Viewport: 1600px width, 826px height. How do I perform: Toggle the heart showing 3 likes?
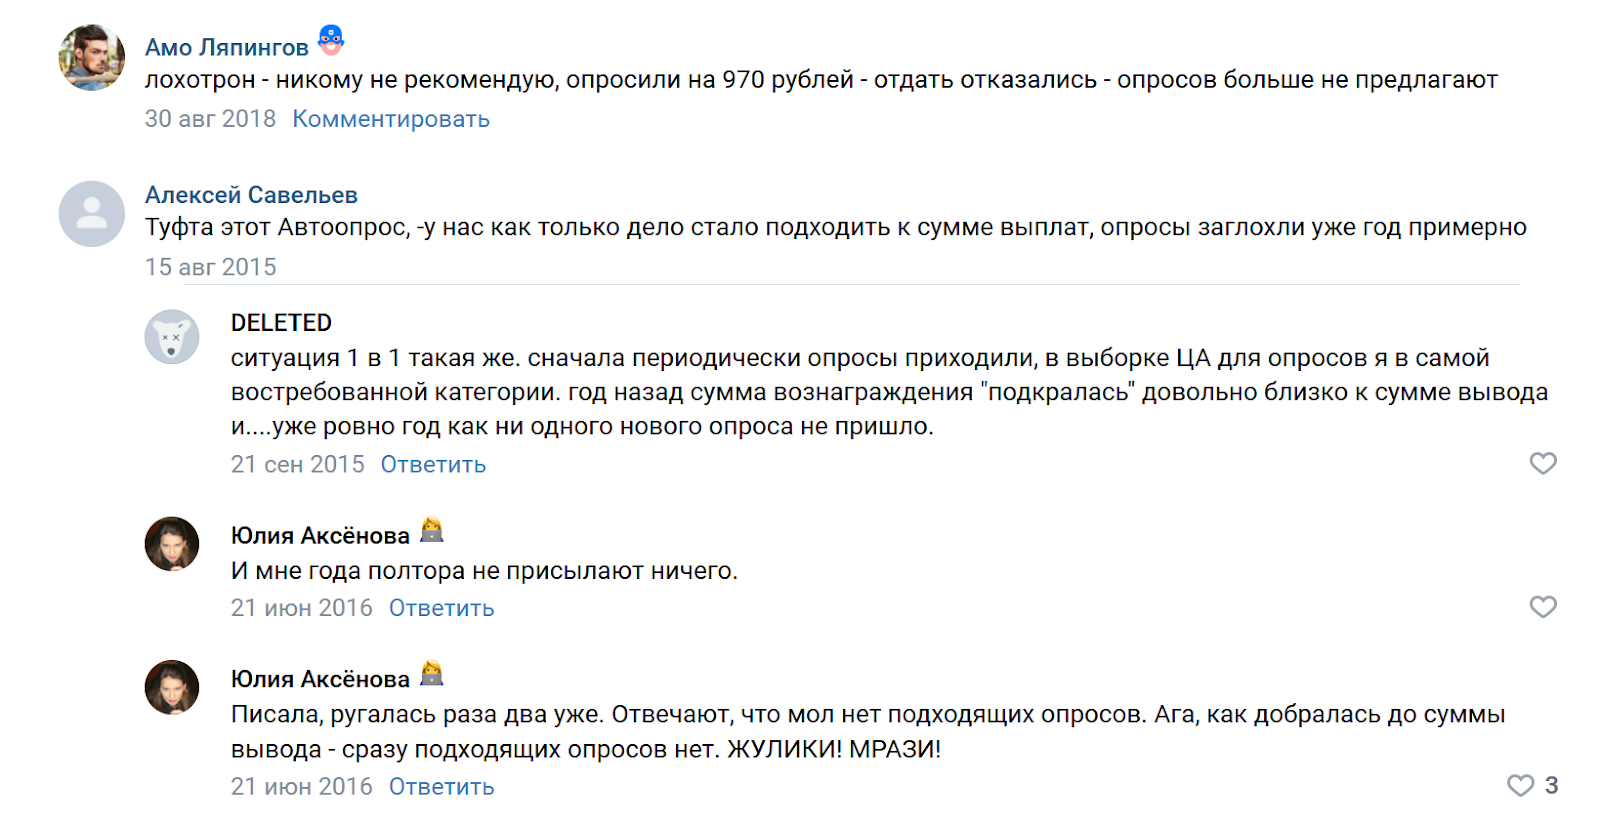1519,785
